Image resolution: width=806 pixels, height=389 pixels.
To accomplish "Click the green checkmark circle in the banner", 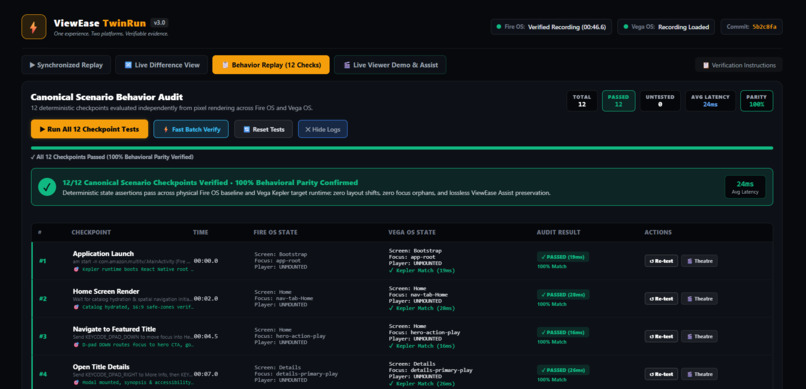I will pyautogui.click(x=47, y=187).
